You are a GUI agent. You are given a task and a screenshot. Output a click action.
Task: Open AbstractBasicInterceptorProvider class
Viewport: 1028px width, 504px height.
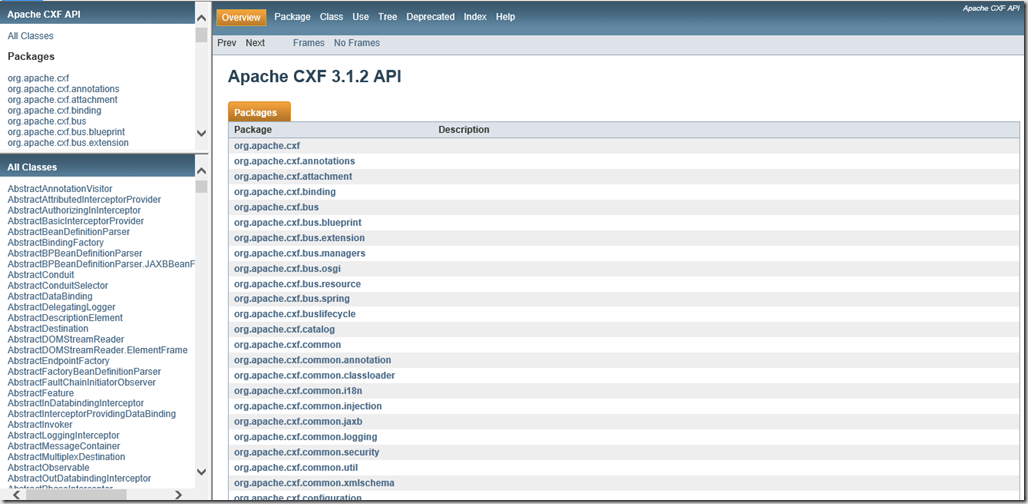[x=75, y=221]
